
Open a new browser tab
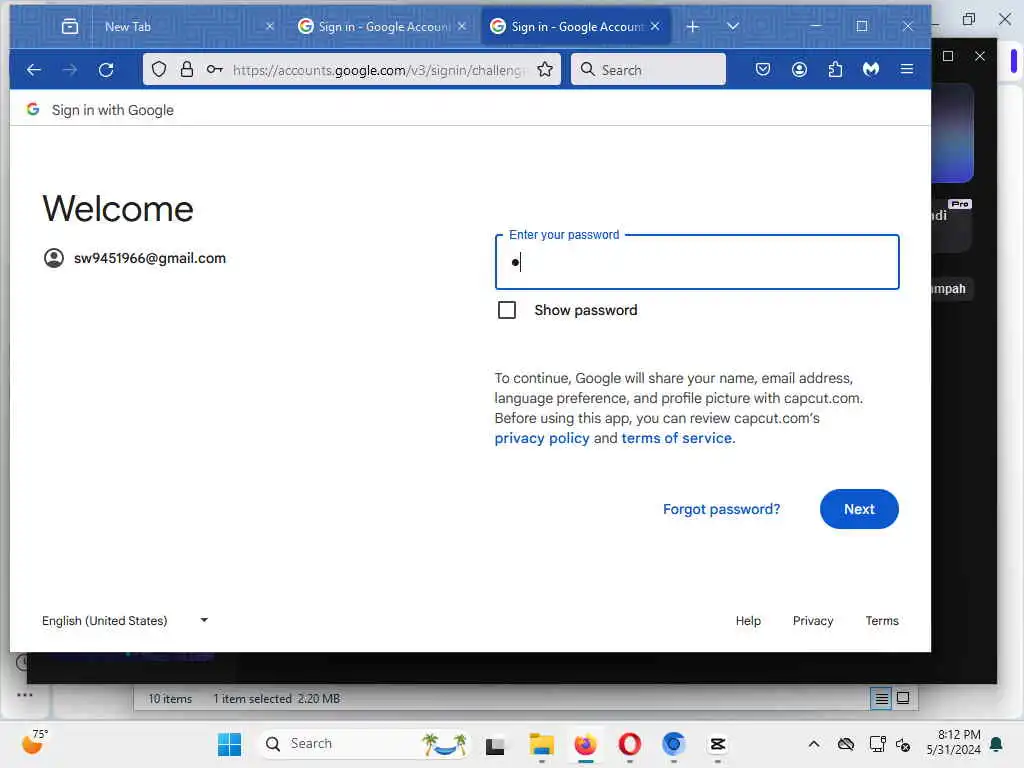tap(693, 26)
